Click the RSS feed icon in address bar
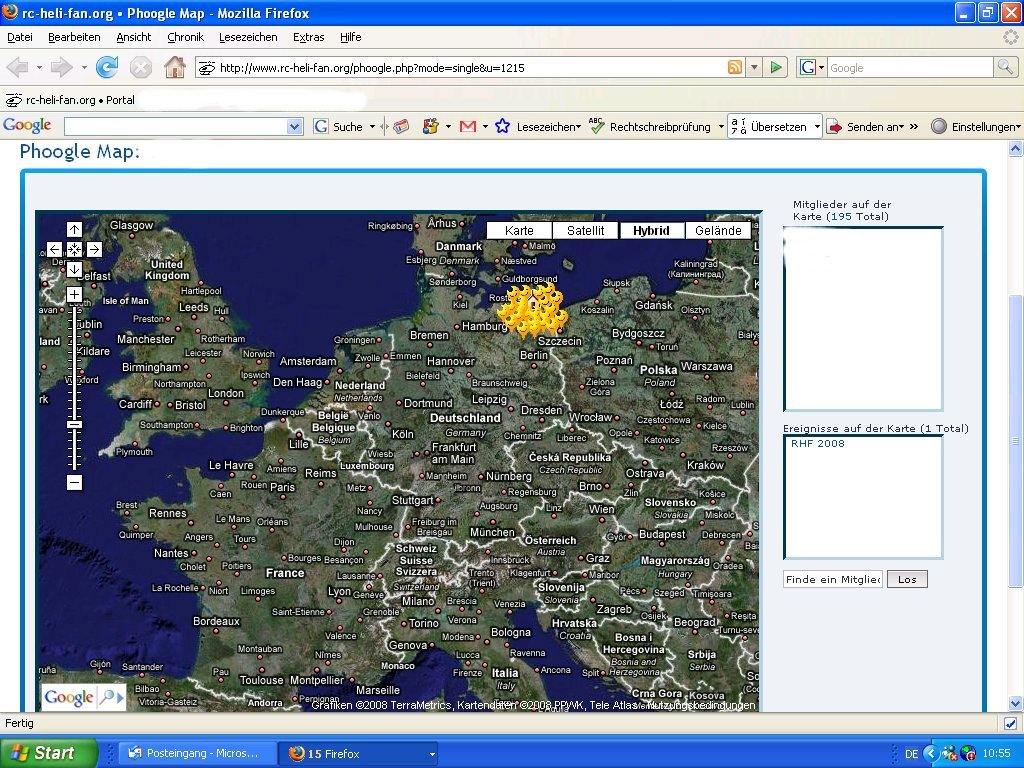The image size is (1024, 768). coord(735,67)
